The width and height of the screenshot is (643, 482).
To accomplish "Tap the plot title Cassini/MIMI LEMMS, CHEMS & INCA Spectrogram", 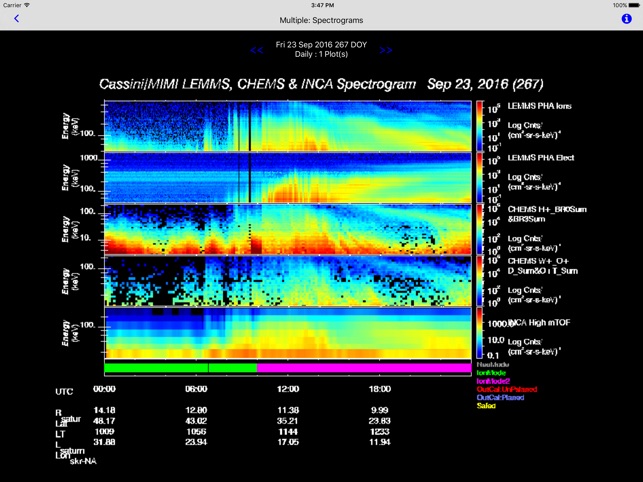I will click(258, 84).
